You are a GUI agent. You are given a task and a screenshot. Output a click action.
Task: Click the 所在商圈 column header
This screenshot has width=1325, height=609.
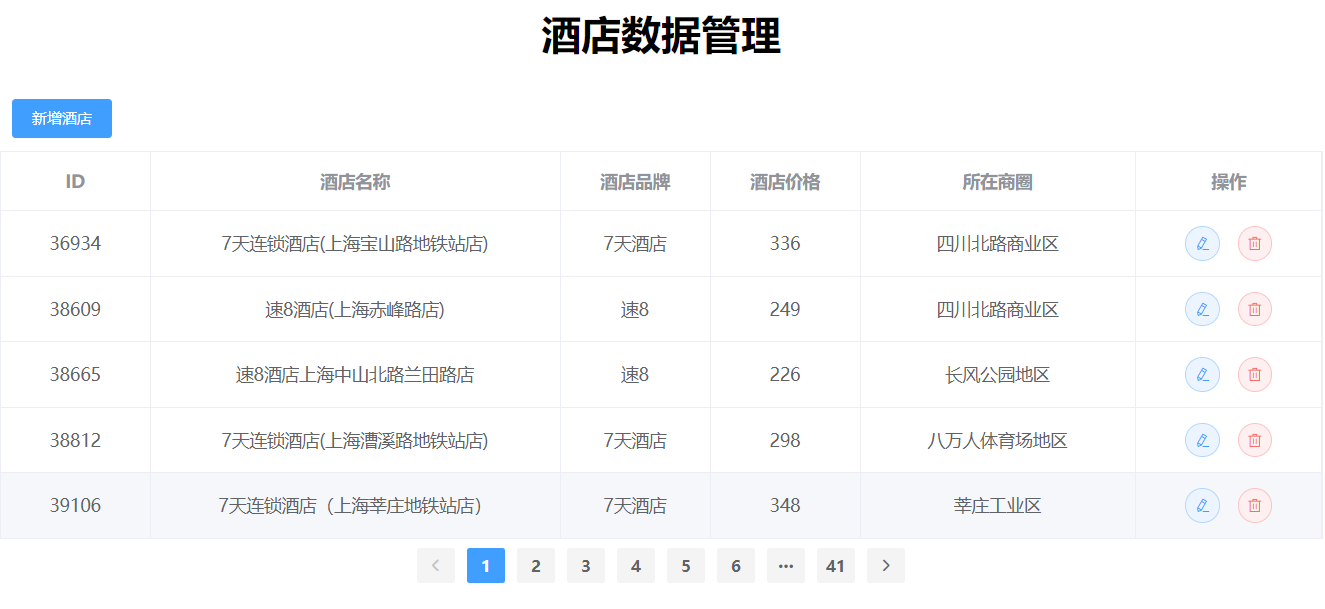click(998, 182)
